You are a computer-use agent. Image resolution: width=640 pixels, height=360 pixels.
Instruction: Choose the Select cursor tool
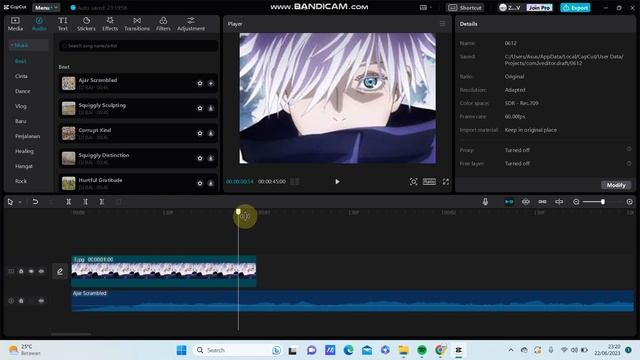tap(10, 202)
